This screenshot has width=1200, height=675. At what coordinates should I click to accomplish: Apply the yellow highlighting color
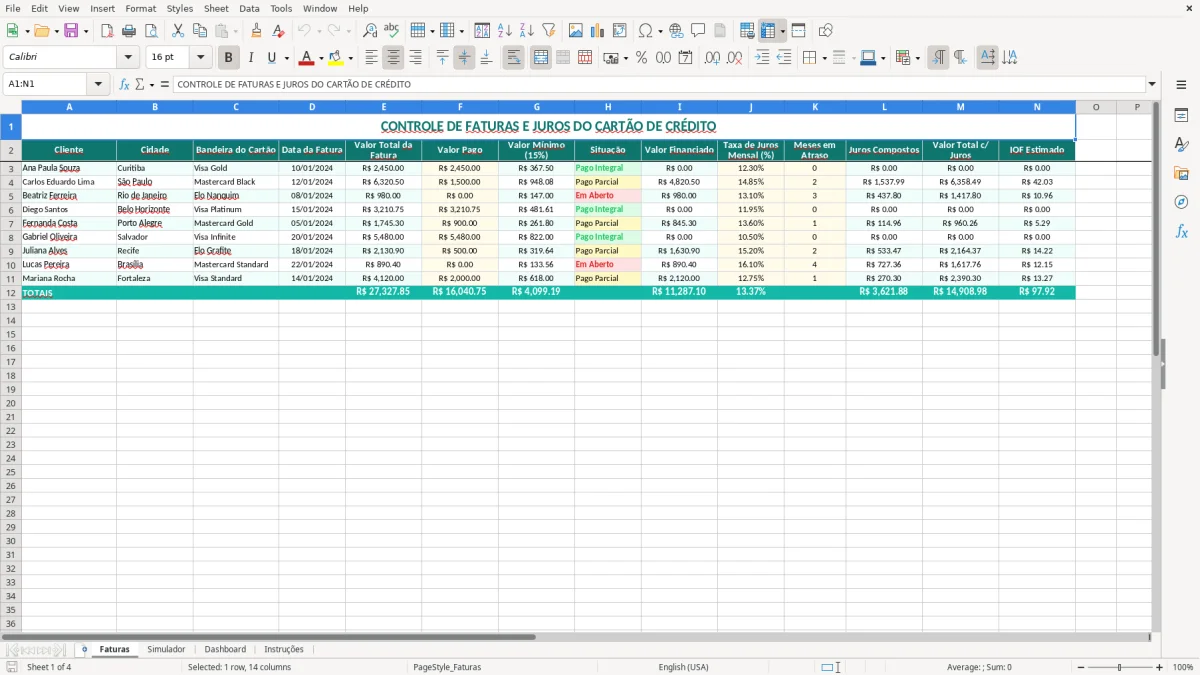[x=335, y=58]
